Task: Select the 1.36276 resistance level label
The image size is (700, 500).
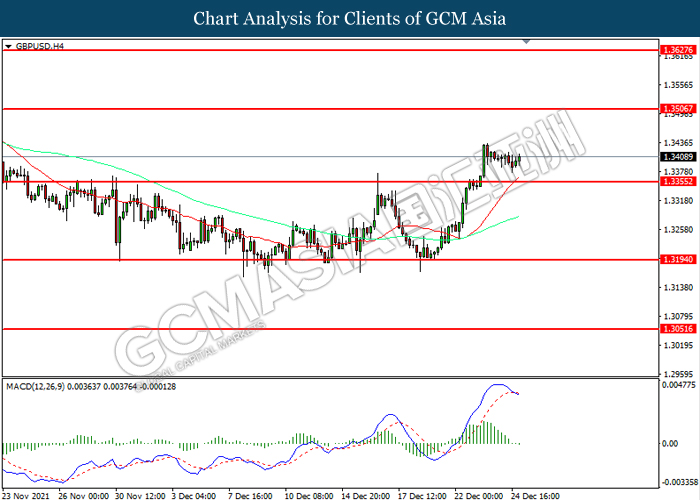Action: point(678,50)
